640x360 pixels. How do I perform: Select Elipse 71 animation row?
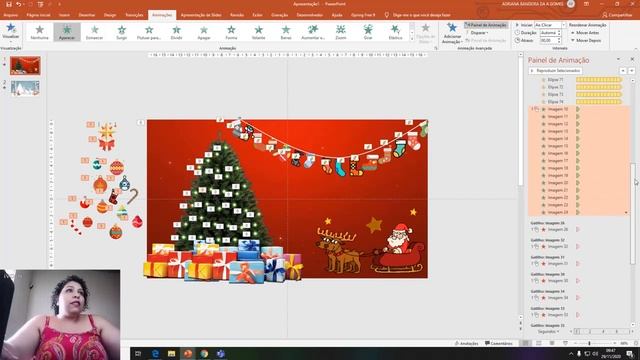point(579,80)
